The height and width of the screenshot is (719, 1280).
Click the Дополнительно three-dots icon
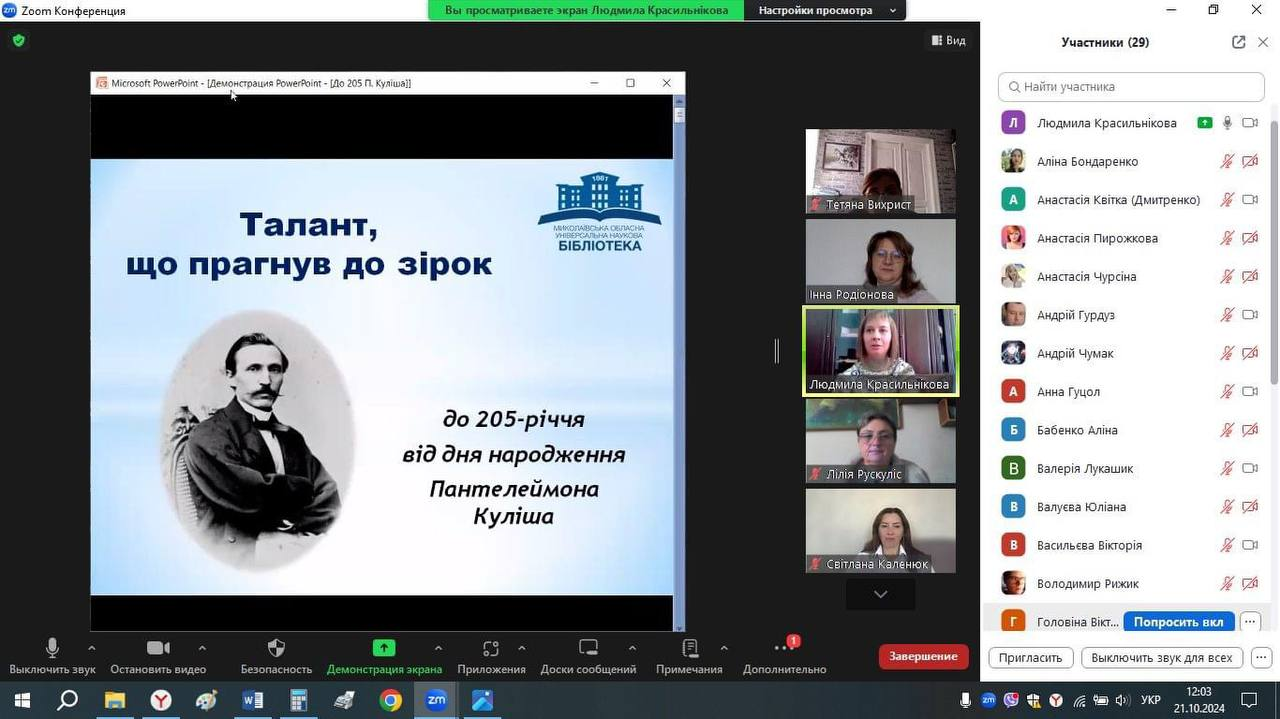784,649
